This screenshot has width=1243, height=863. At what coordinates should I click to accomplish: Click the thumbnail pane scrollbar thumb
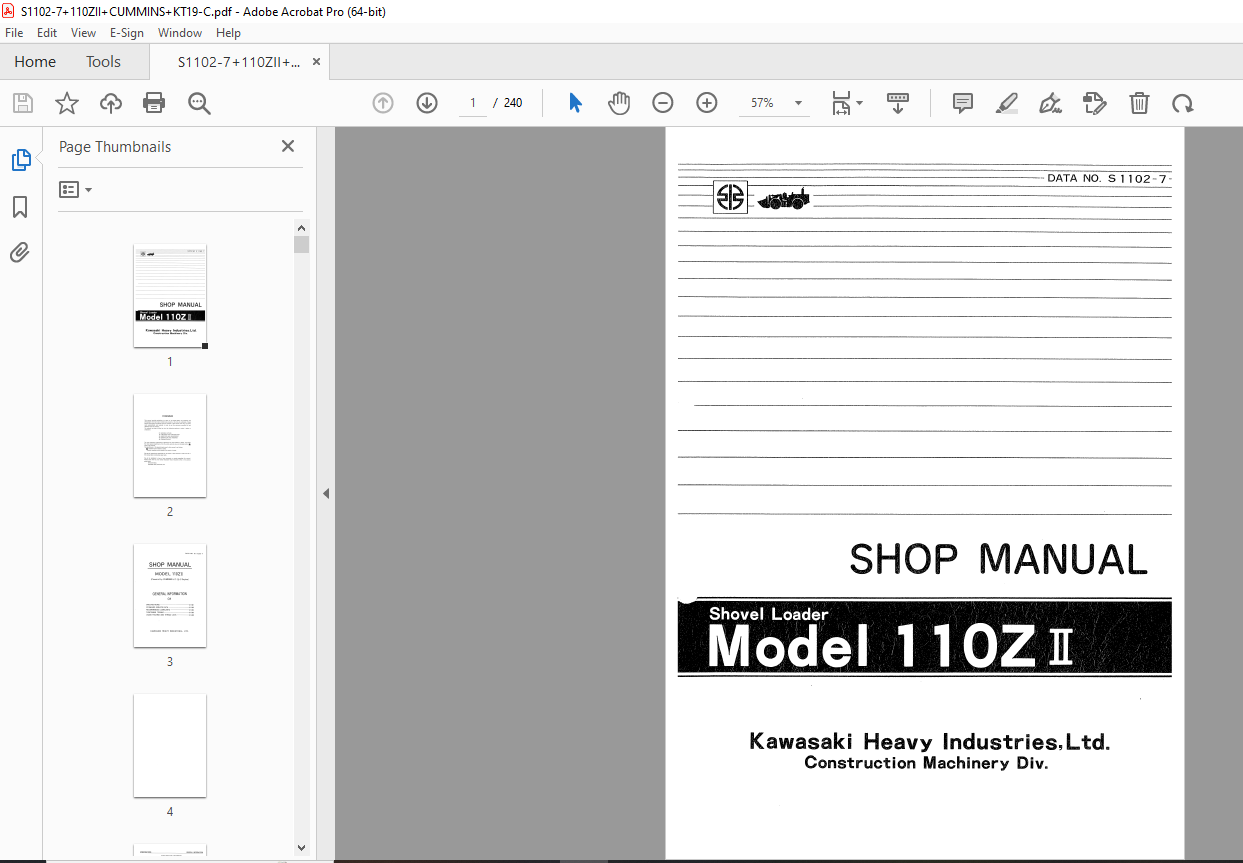point(302,245)
